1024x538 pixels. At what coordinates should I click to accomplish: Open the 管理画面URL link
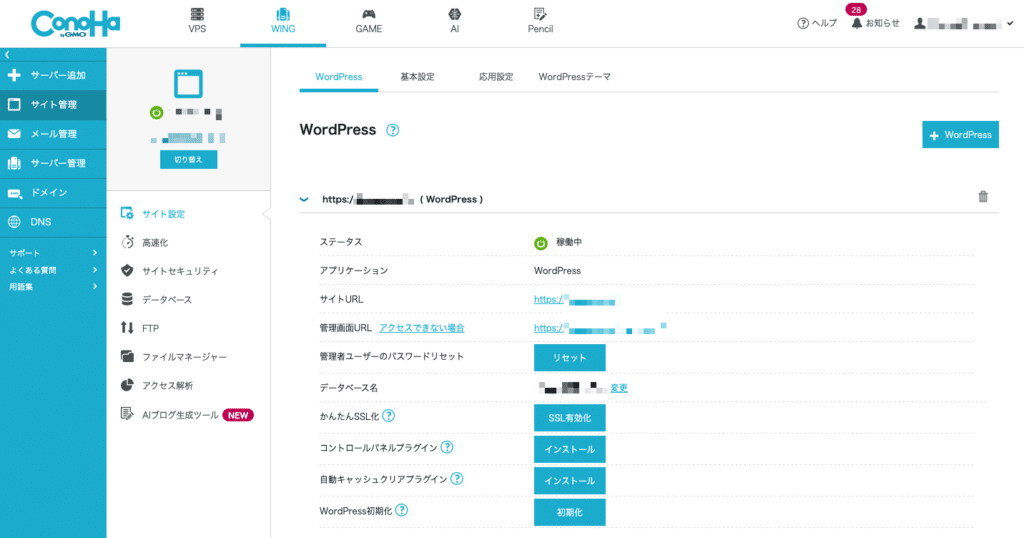coord(600,328)
